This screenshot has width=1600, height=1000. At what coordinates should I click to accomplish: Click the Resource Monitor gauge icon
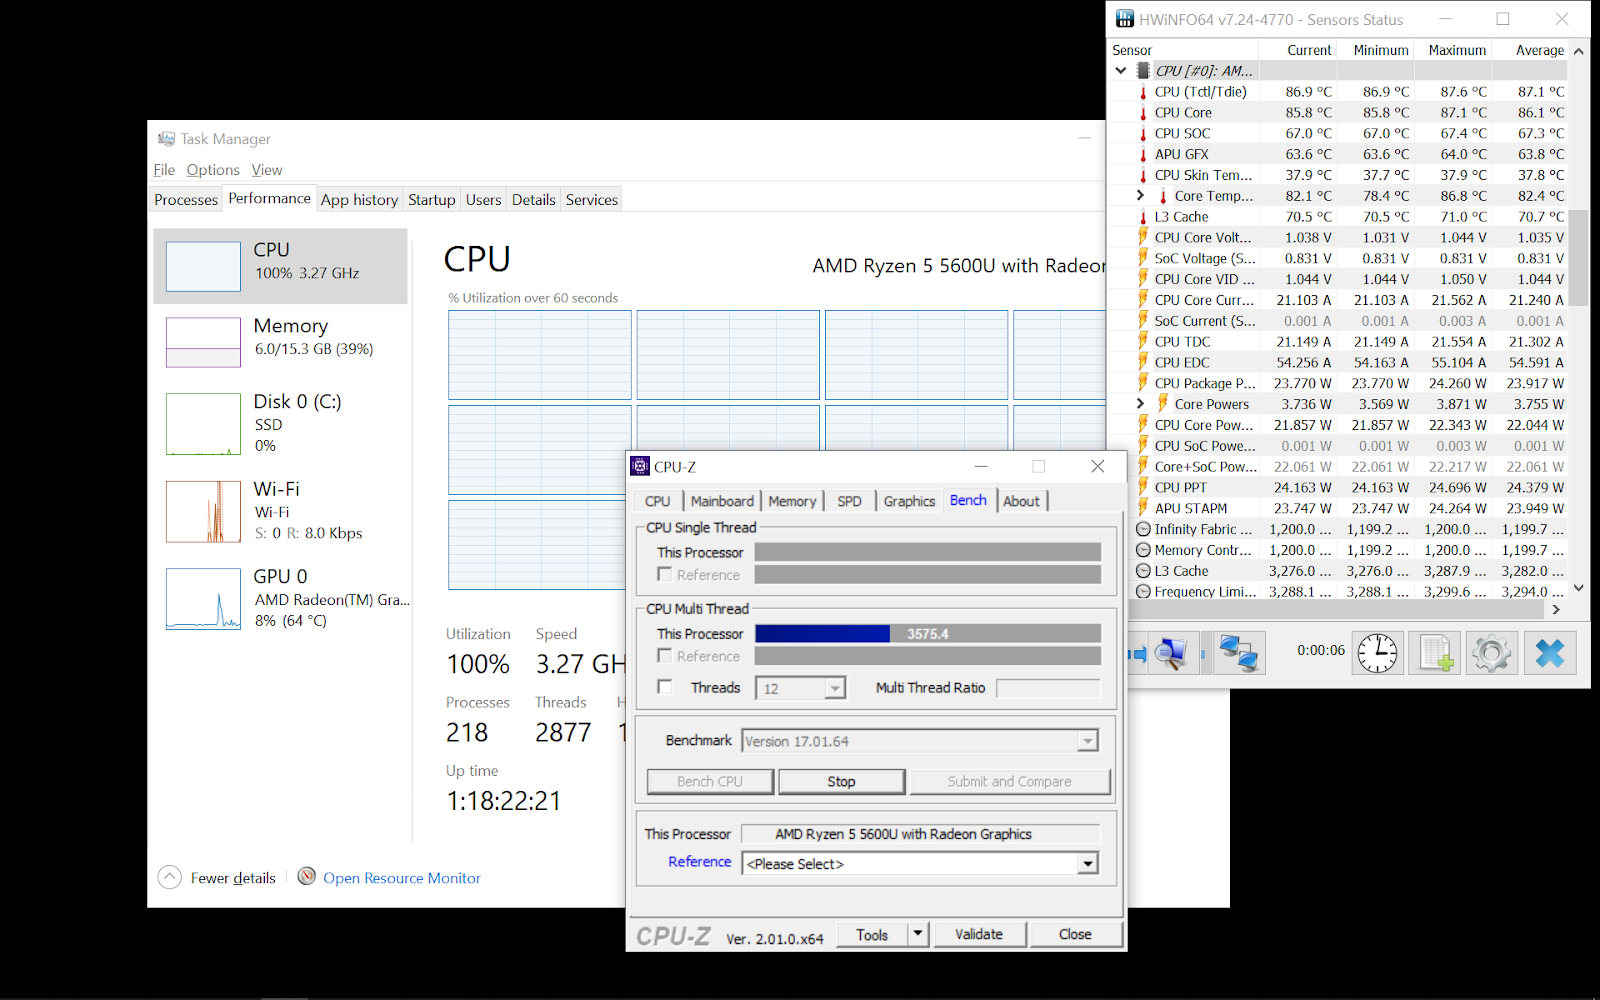[307, 877]
